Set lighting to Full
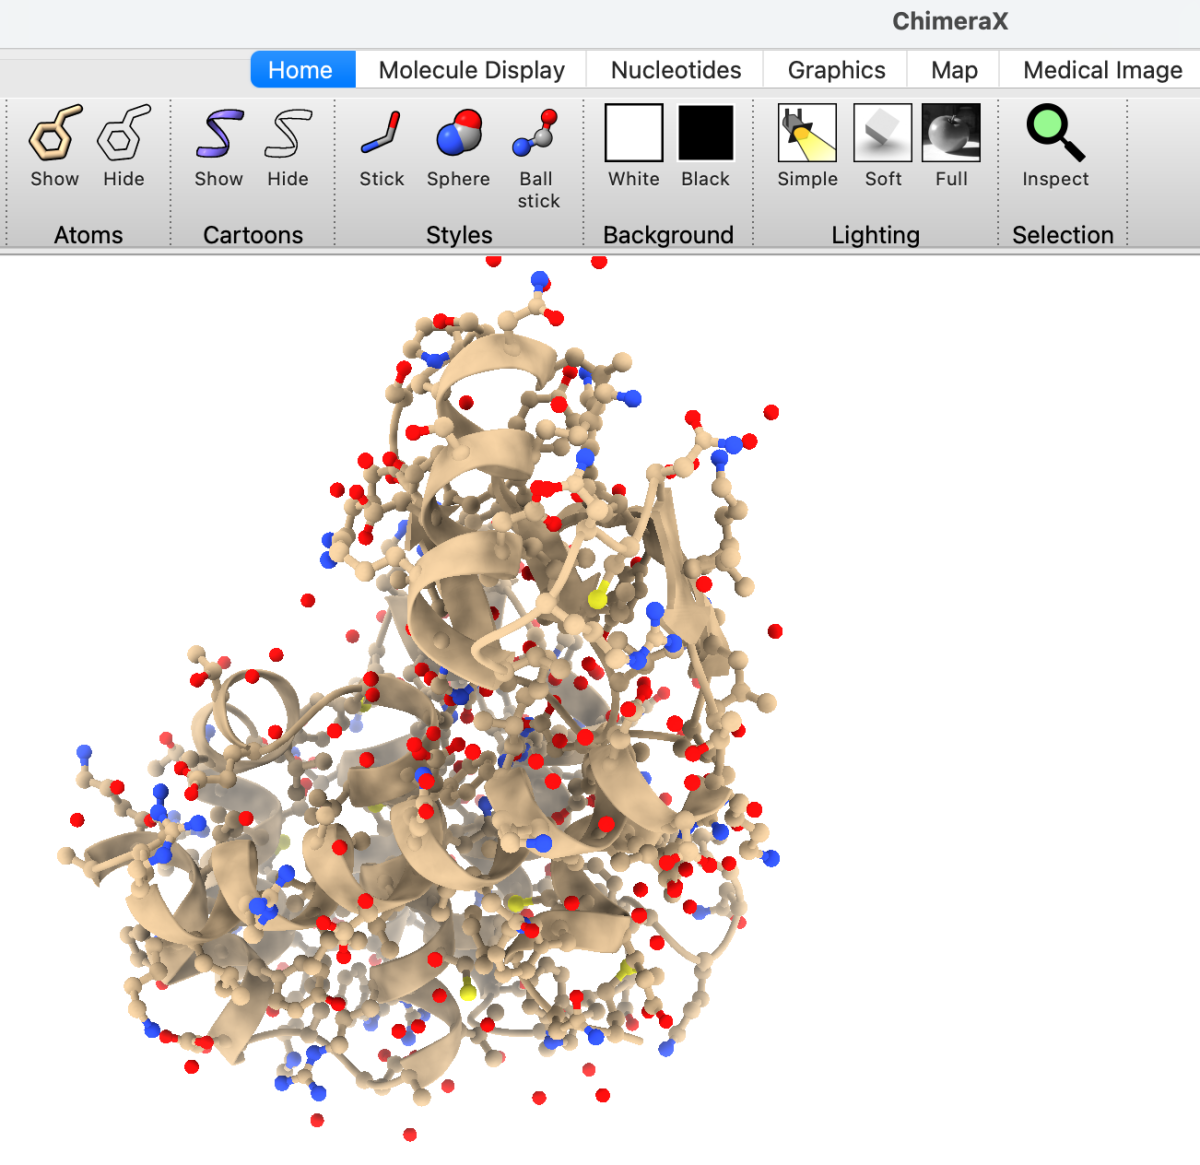1200x1165 pixels. (x=951, y=133)
